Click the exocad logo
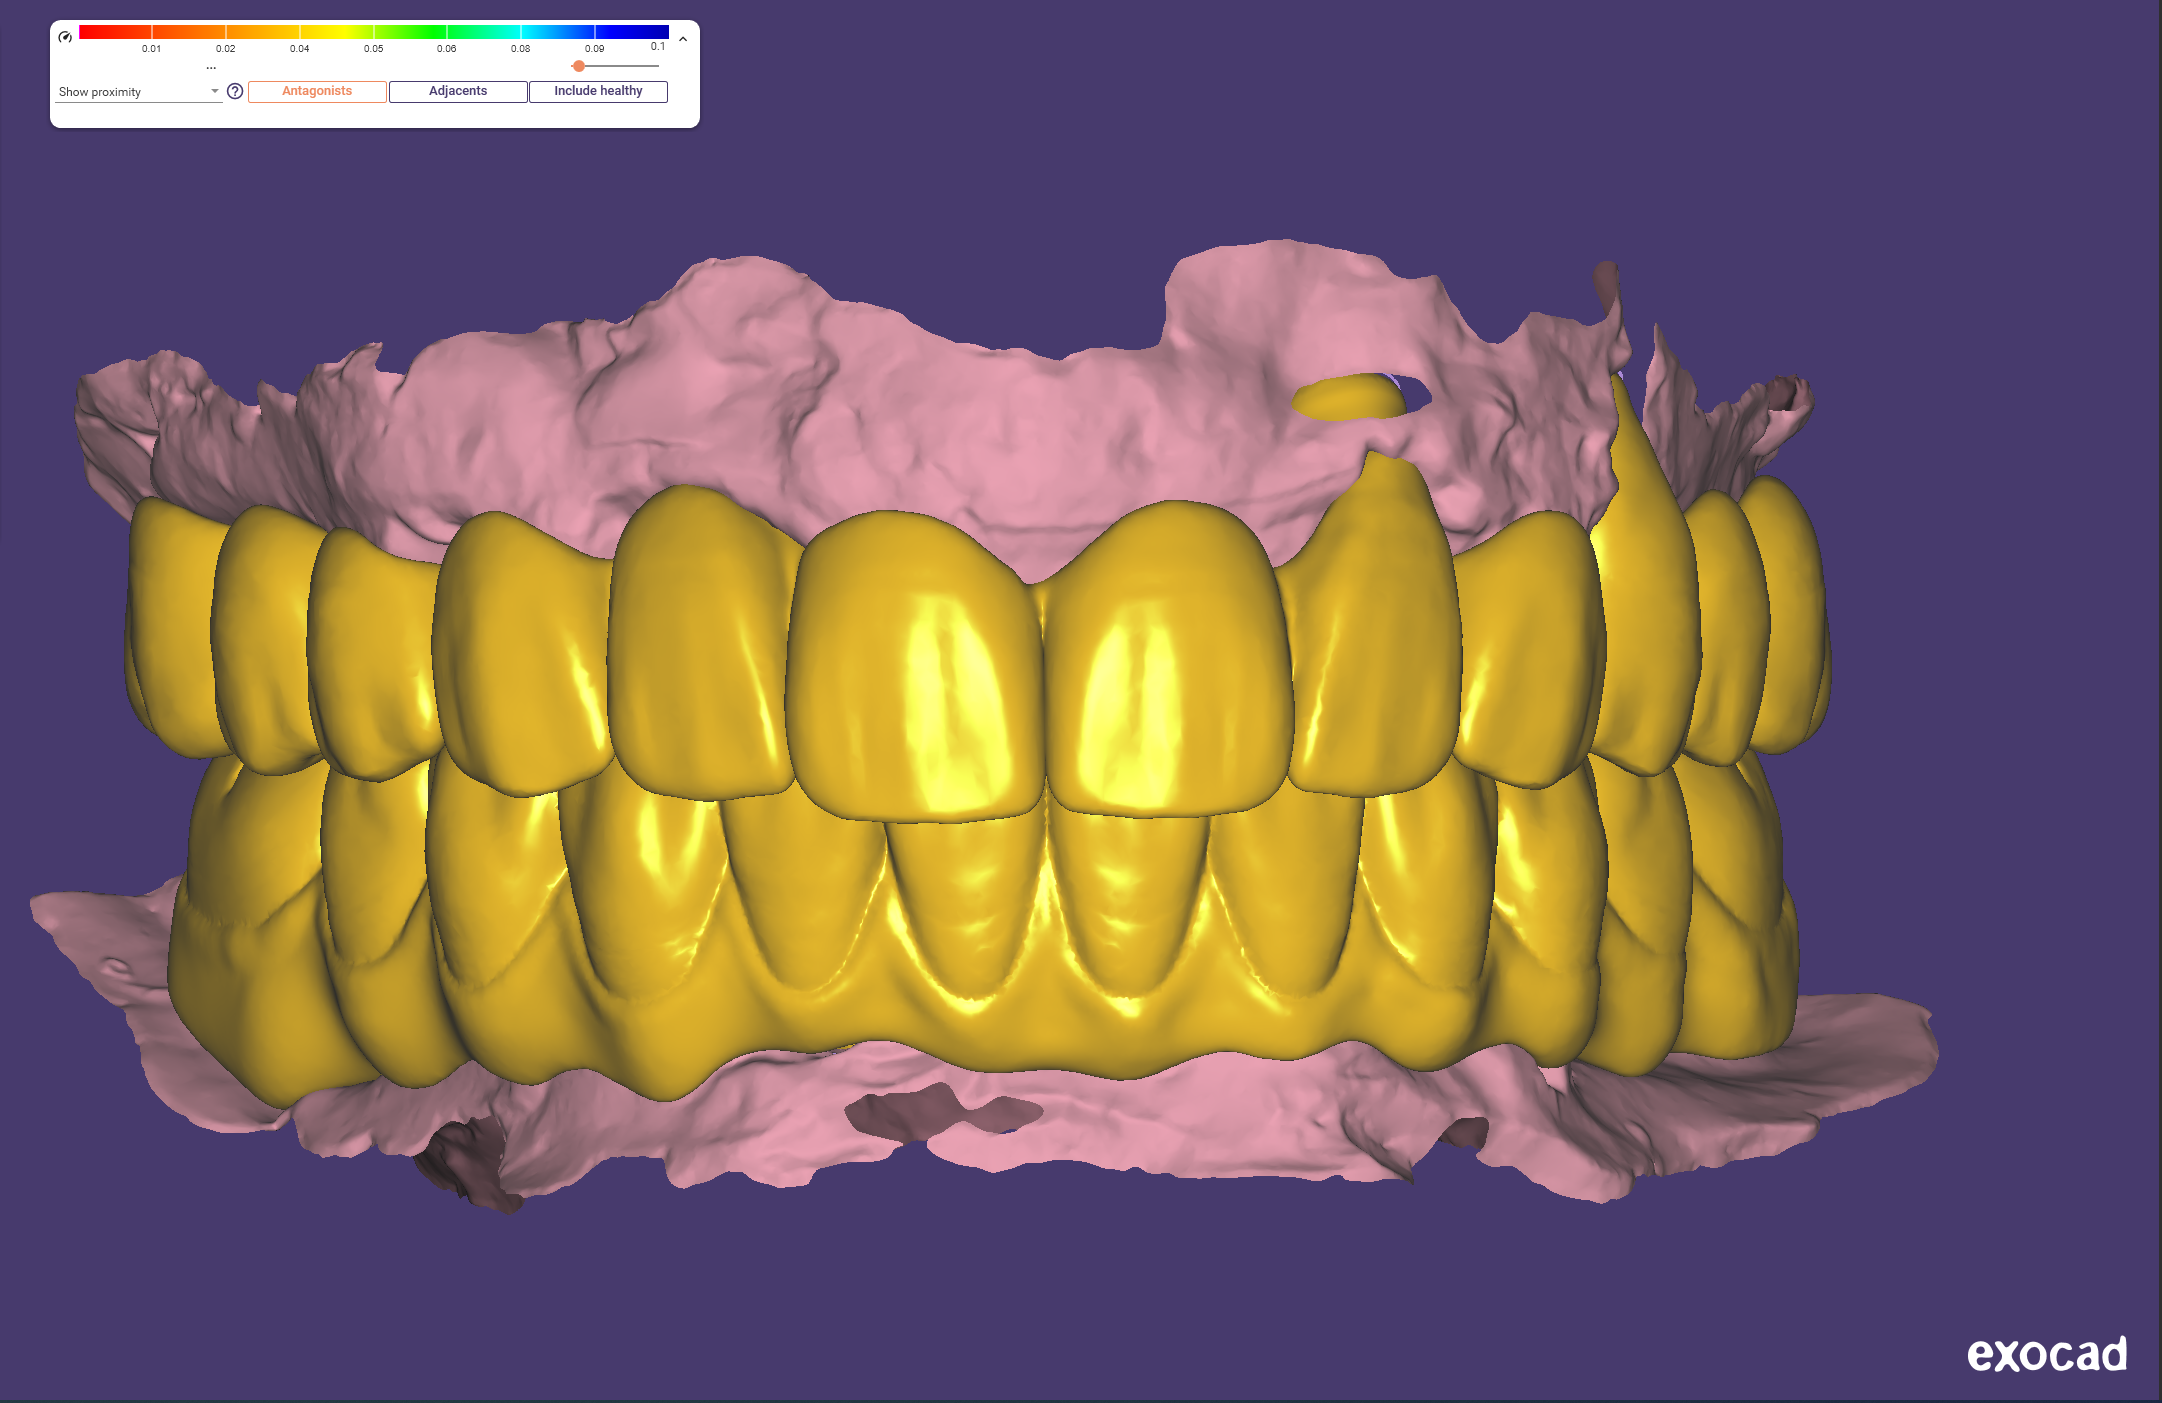The image size is (2162, 1403). tap(2046, 1354)
